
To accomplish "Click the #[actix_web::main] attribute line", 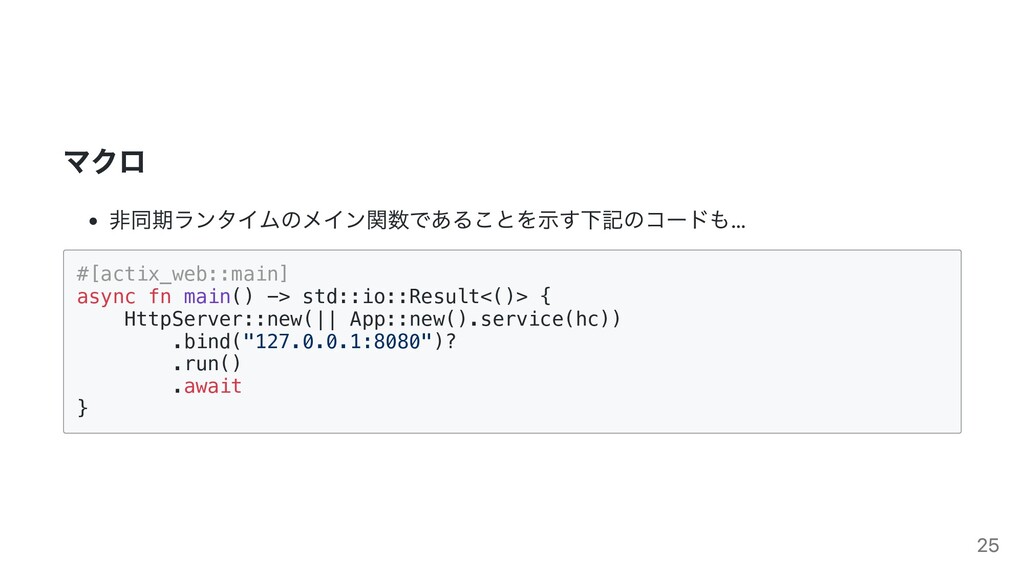I will coord(182,274).
